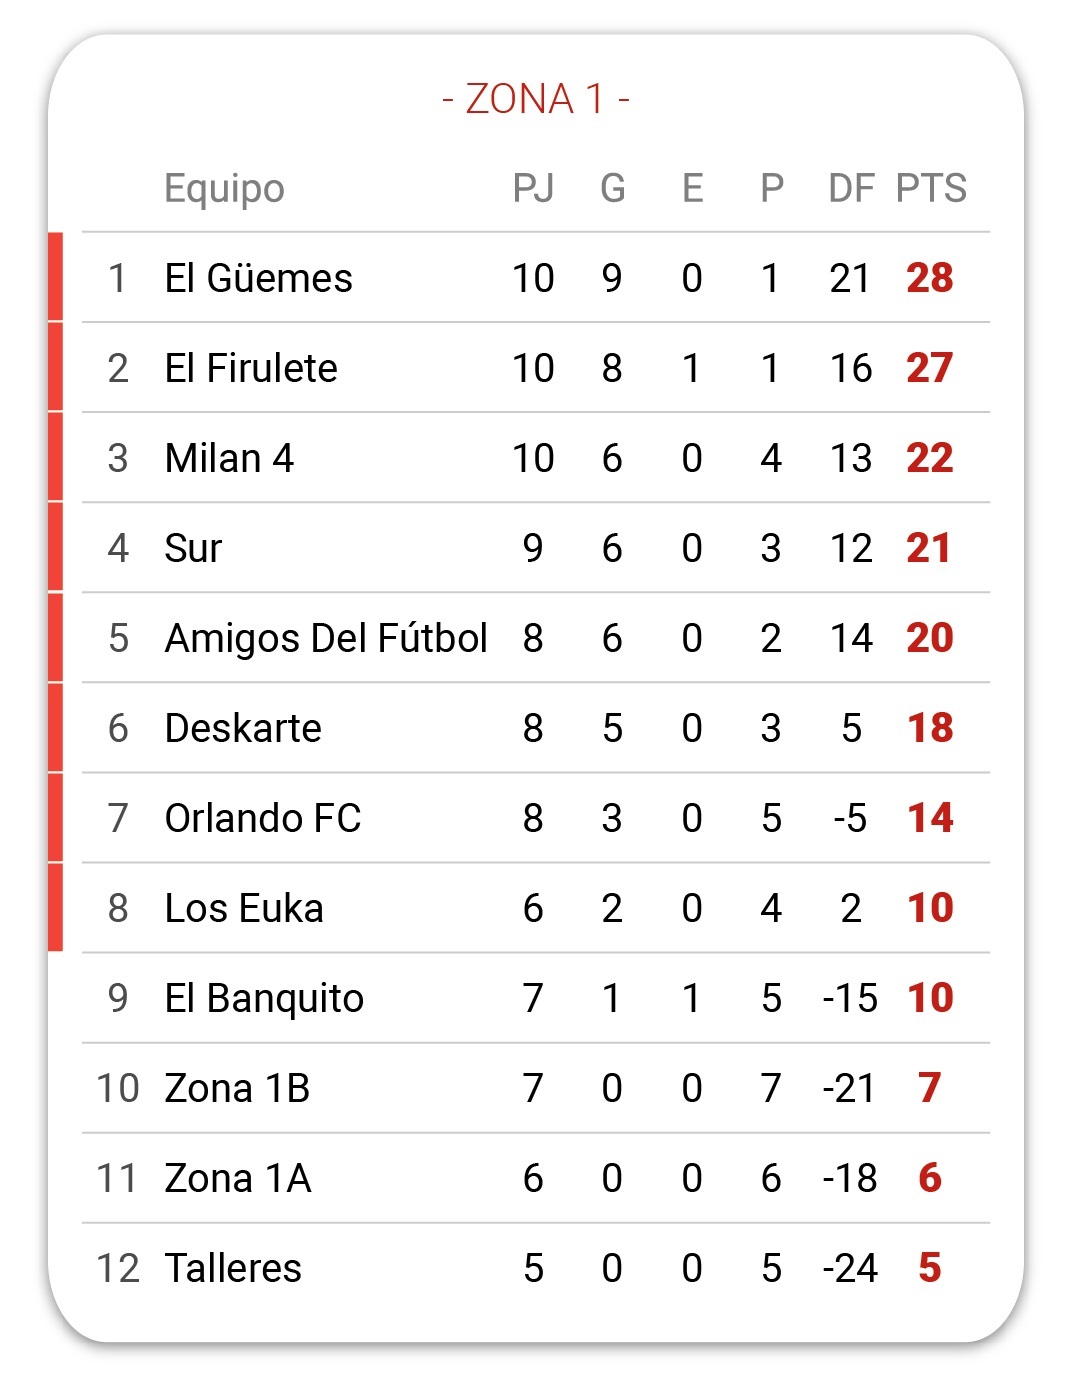Screen dimensions: 1073x1399
Task: Open the Orlando FC team row
Action: point(536,818)
